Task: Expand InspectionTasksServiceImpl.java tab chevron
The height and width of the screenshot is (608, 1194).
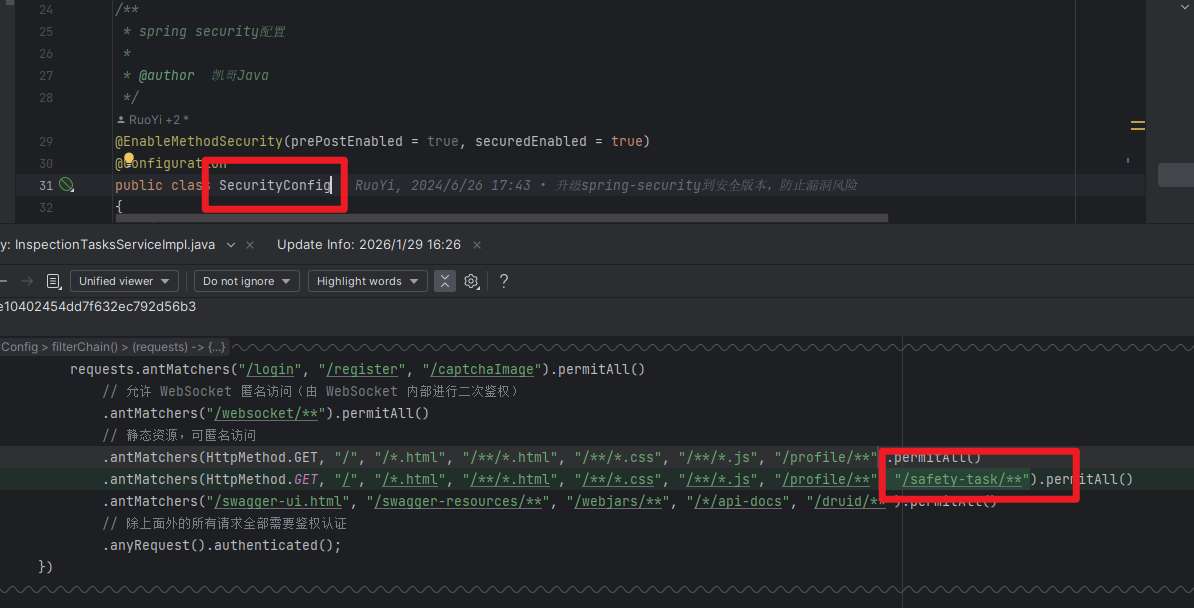Action: [232, 245]
